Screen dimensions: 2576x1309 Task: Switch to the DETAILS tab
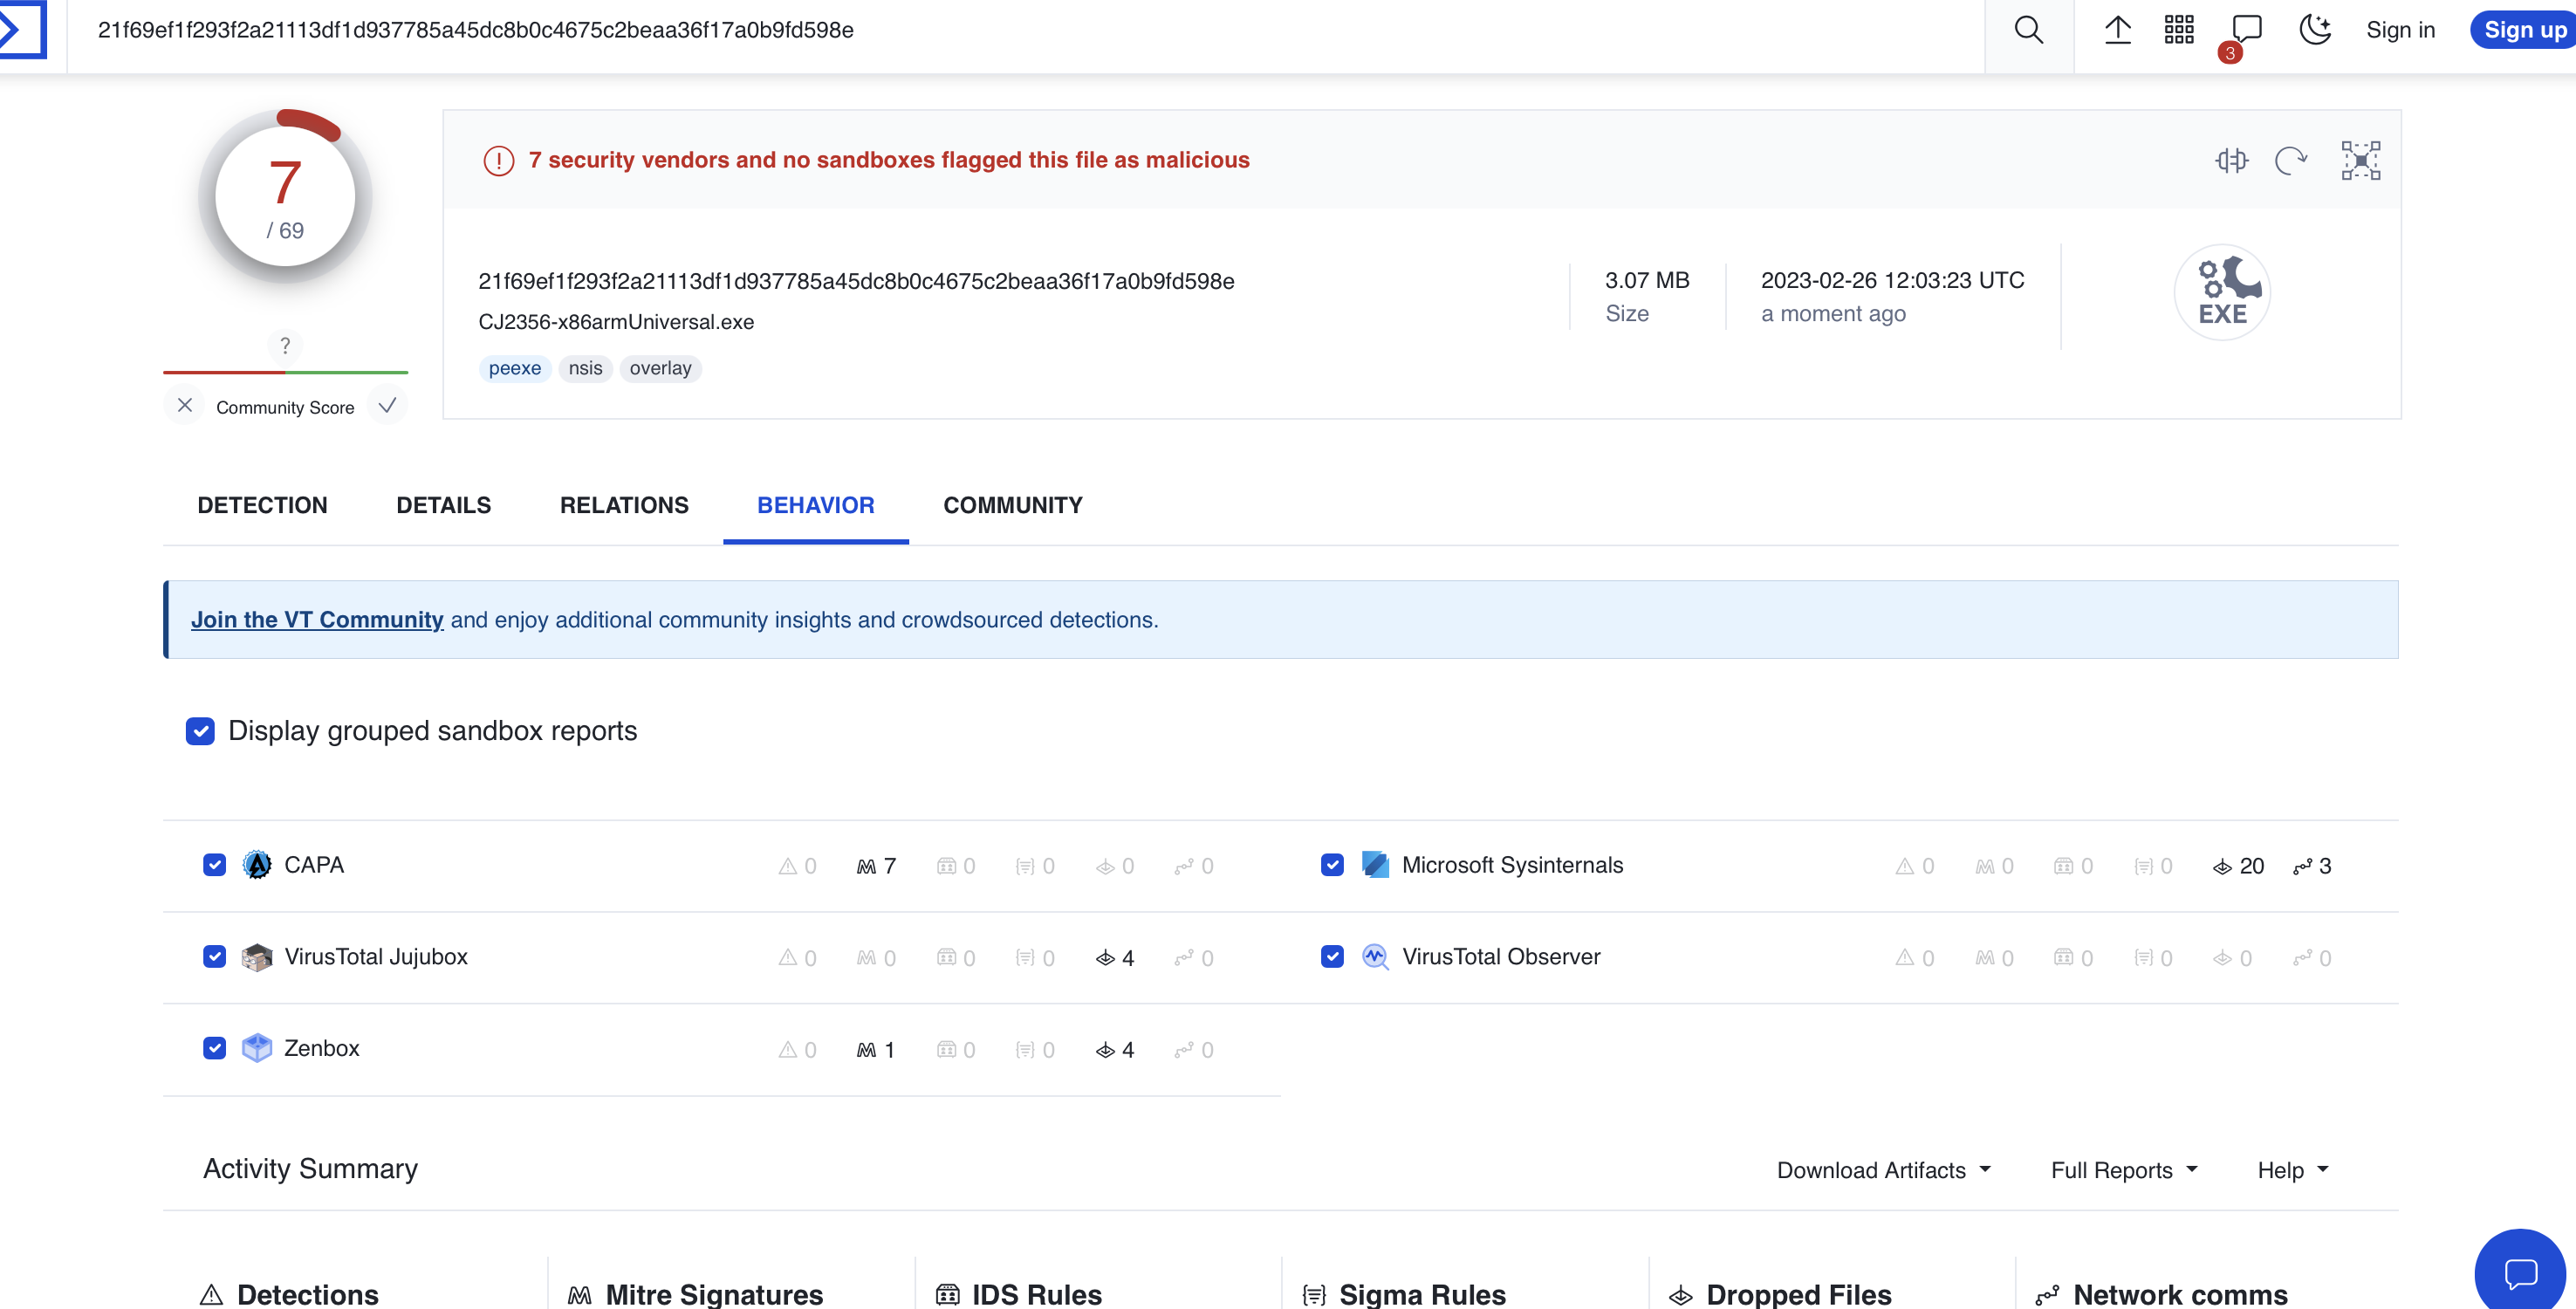(443, 505)
